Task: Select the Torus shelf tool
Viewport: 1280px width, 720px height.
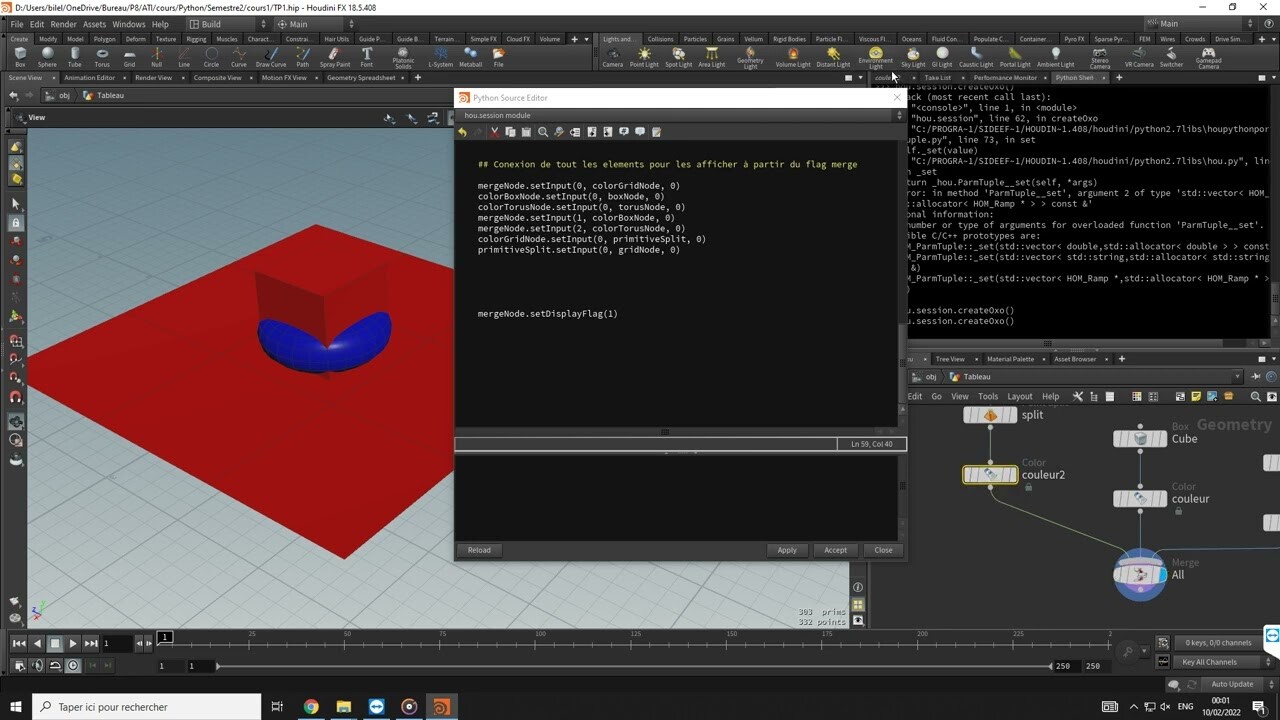Action: (x=102, y=57)
